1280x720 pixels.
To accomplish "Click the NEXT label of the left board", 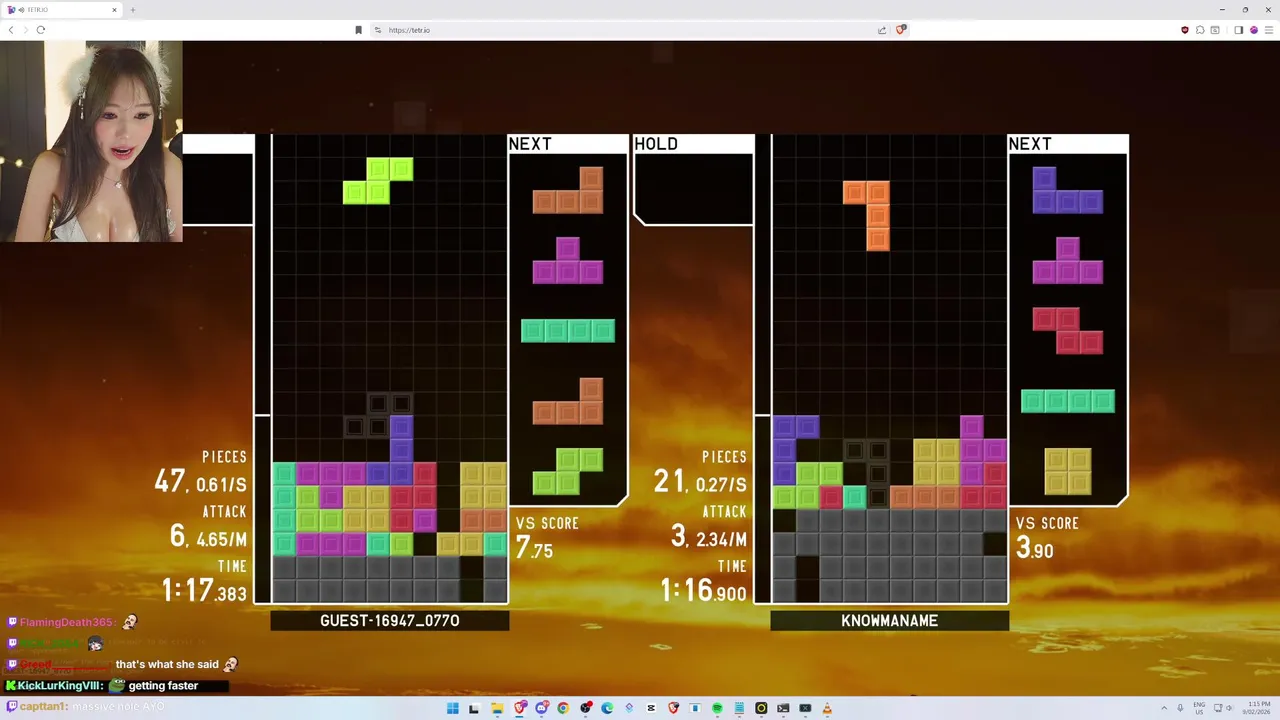I will click(x=530, y=144).
